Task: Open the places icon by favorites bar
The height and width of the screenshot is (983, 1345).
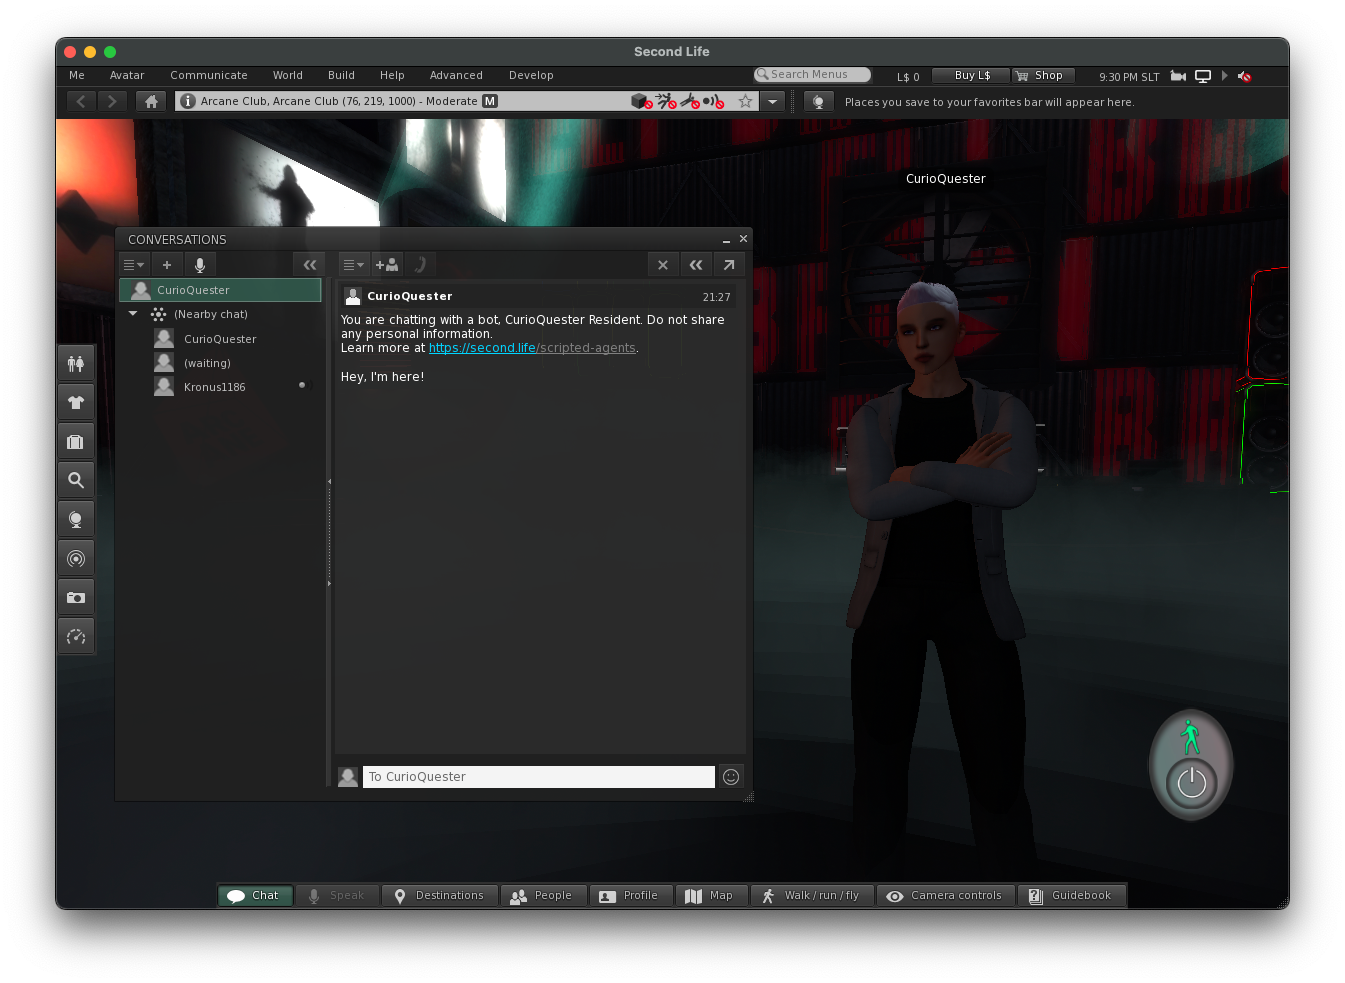Action: pyautogui.click(x=818, y=101)
